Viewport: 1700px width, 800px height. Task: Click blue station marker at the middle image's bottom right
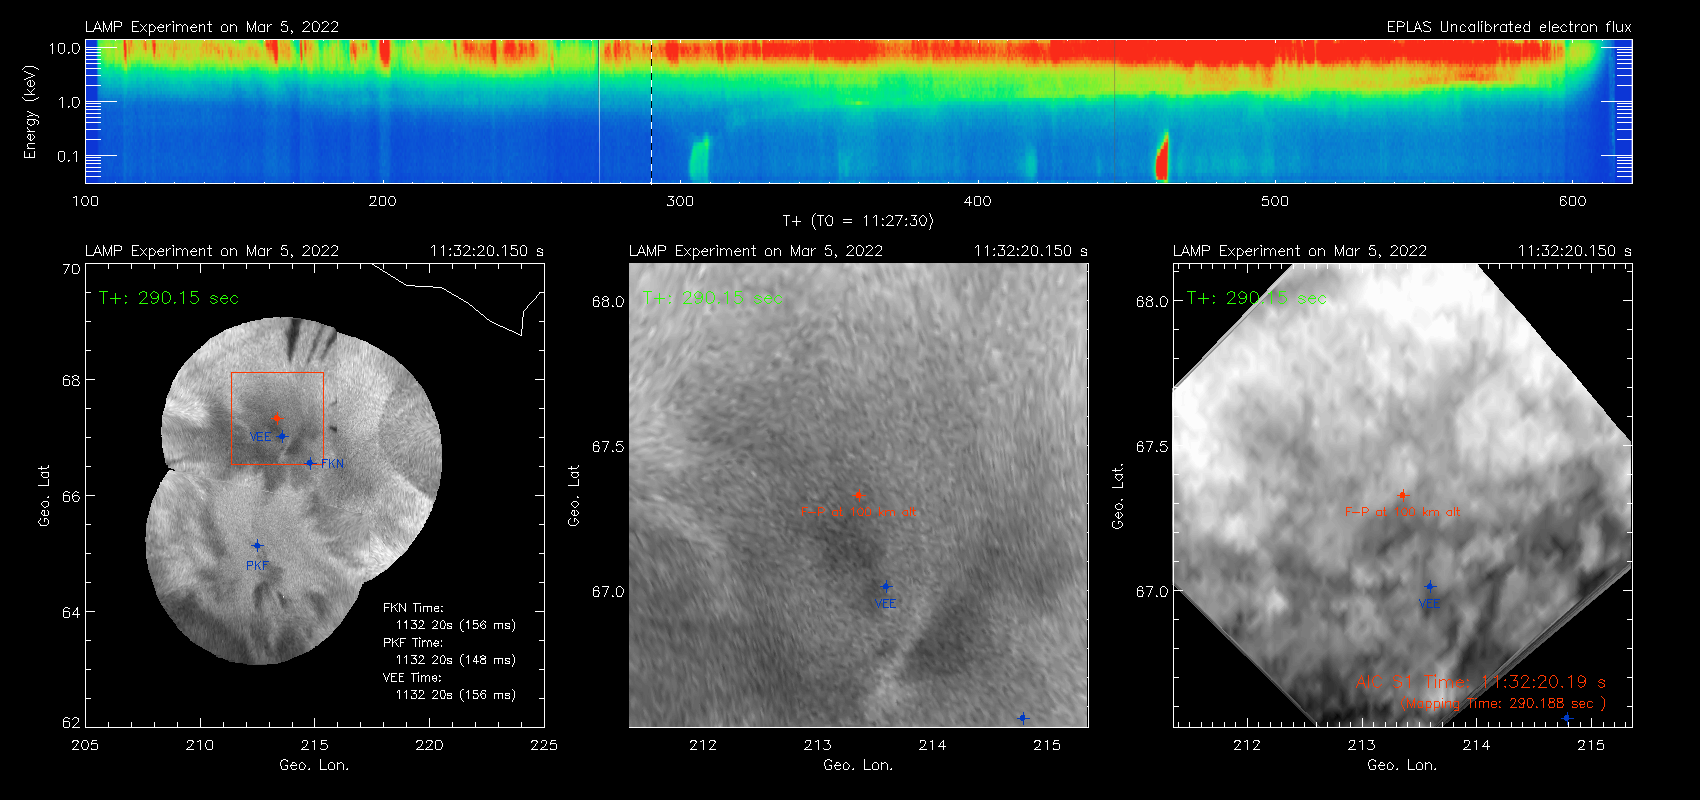pyautogui.click(x=1023, y=718)
